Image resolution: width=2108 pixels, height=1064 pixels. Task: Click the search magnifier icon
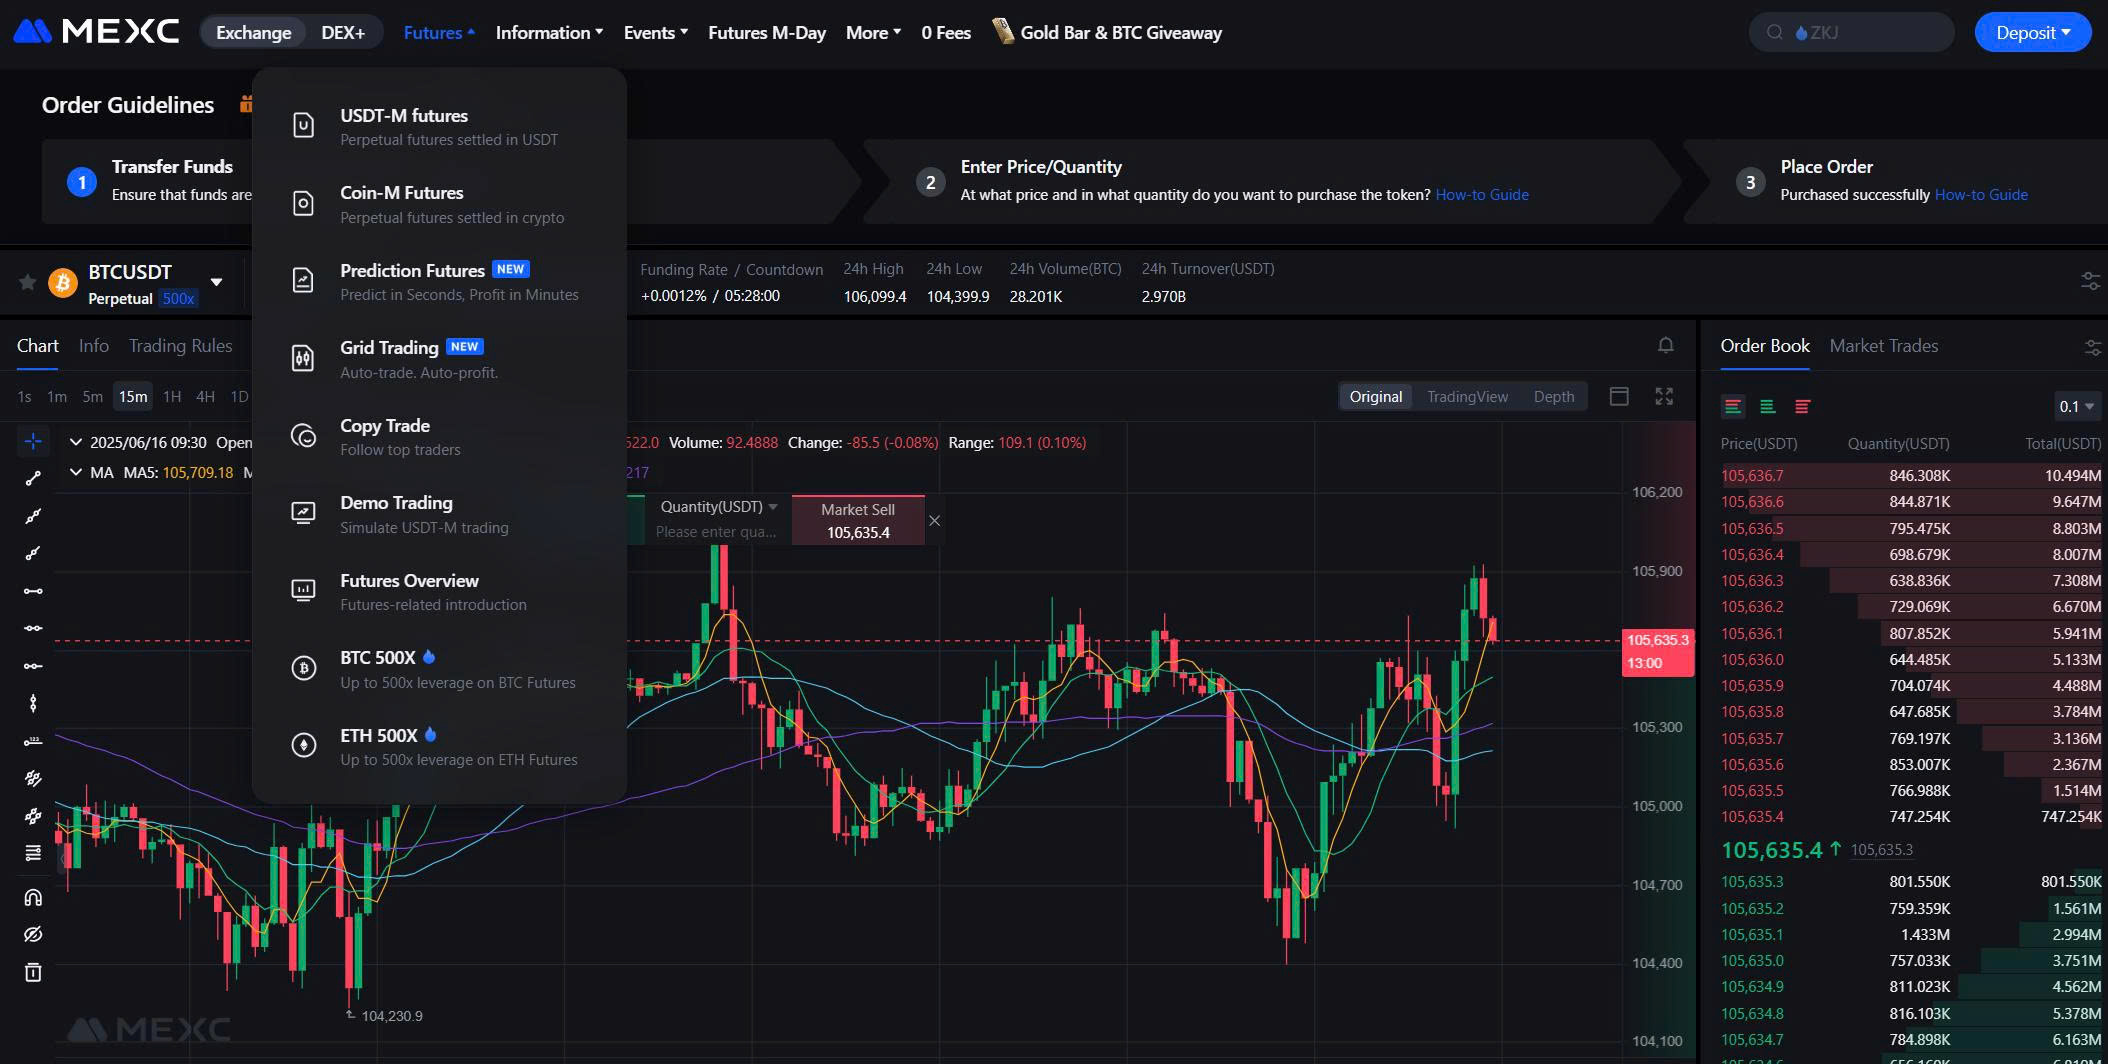click(x=1775, y=32)
